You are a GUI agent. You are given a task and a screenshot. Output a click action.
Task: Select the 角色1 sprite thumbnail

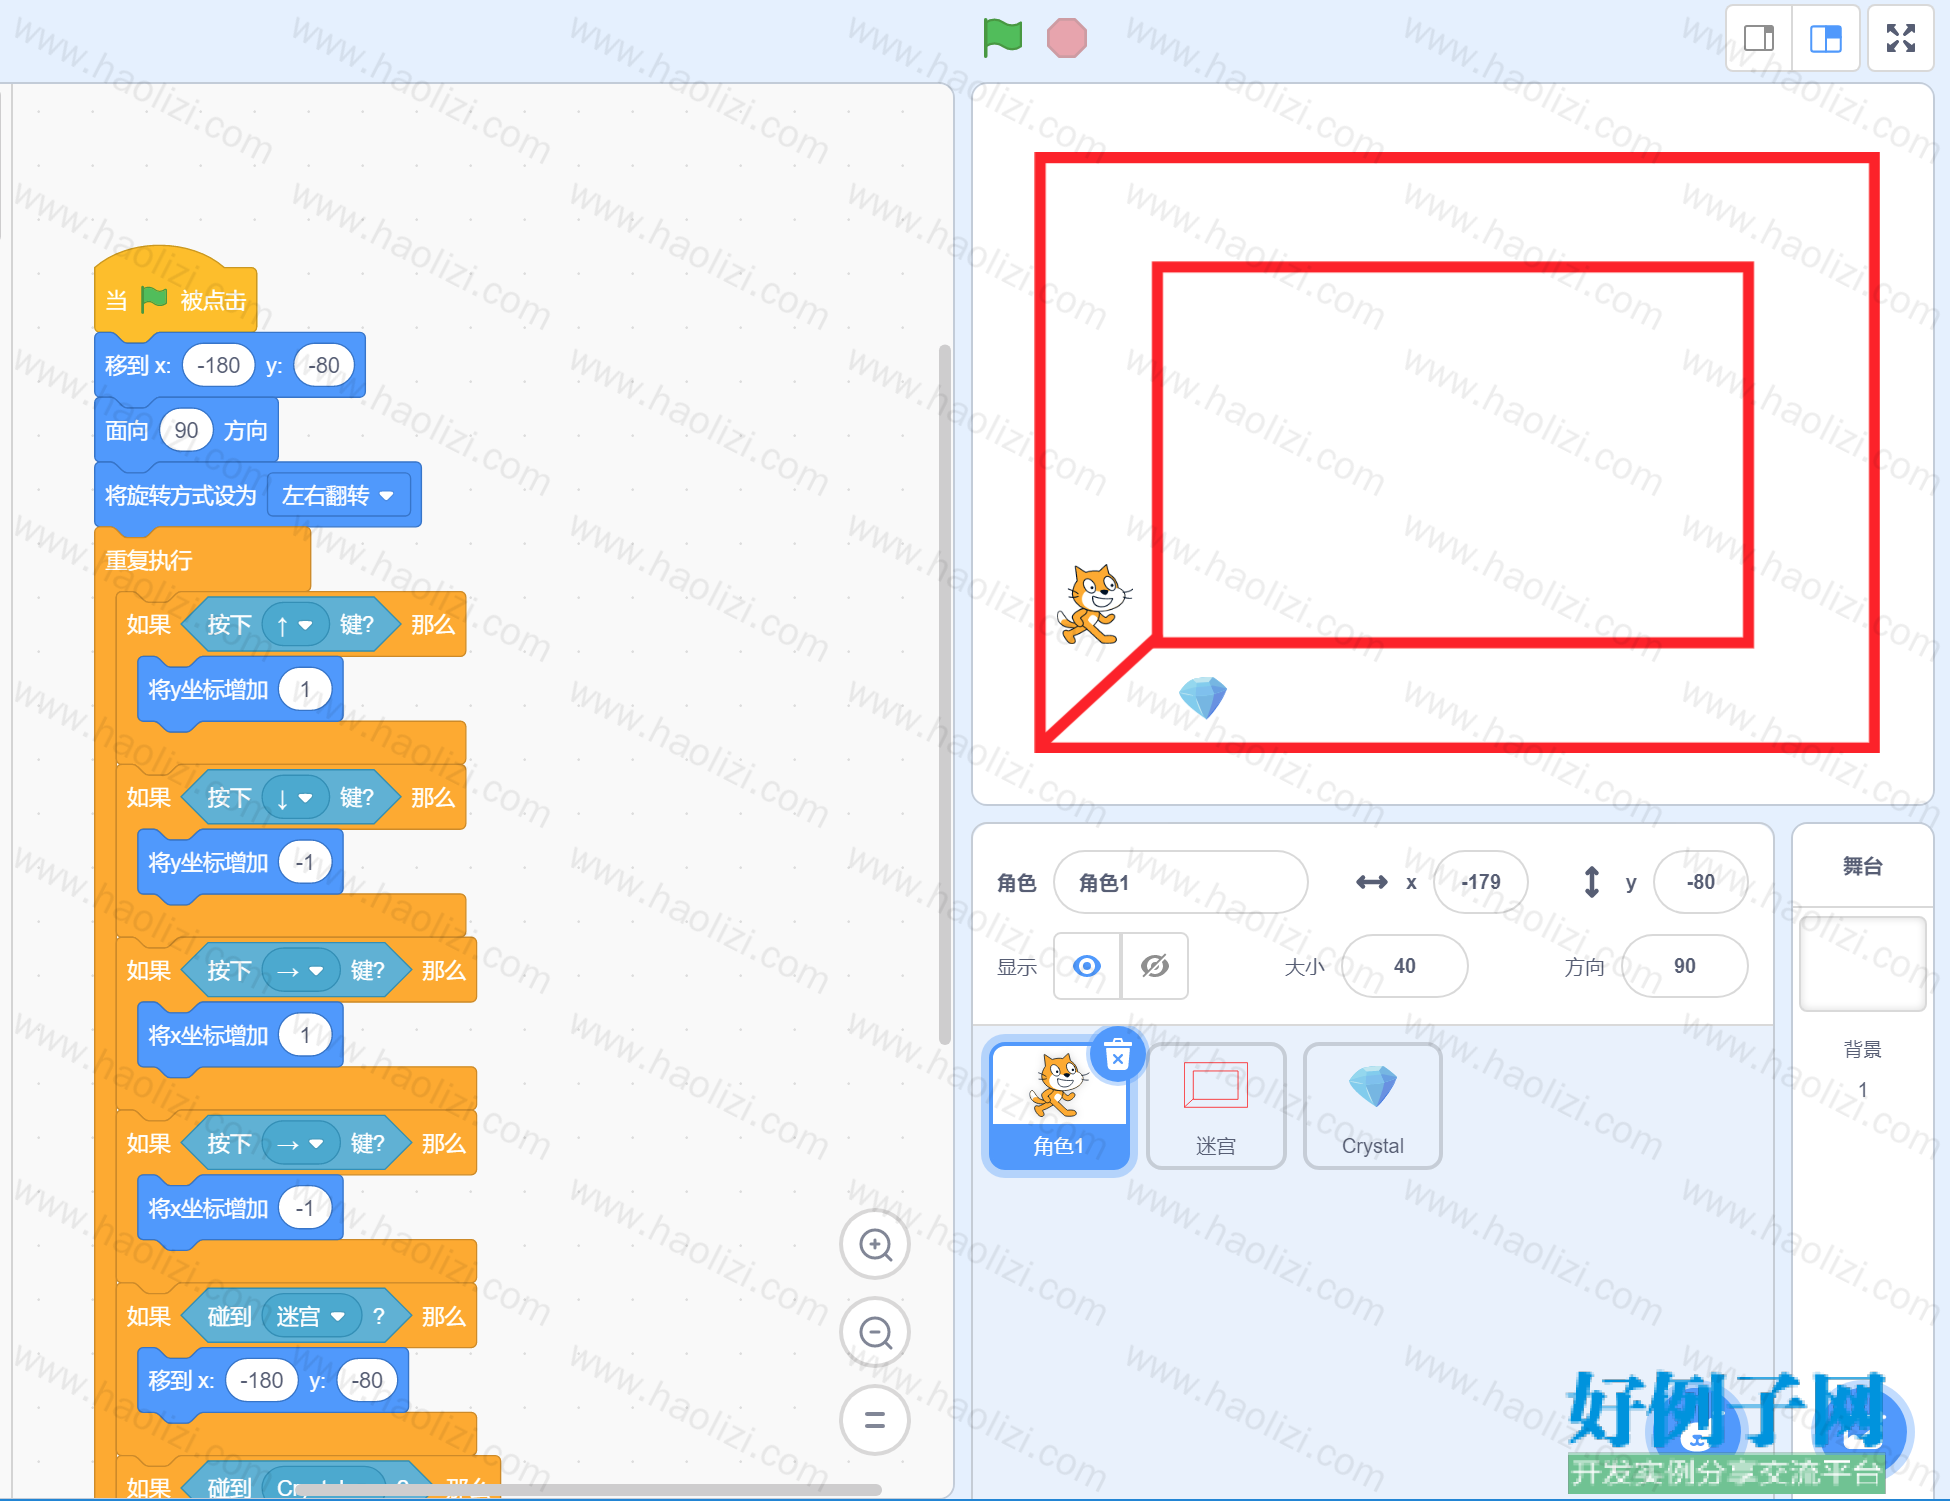(1059, 1106)
